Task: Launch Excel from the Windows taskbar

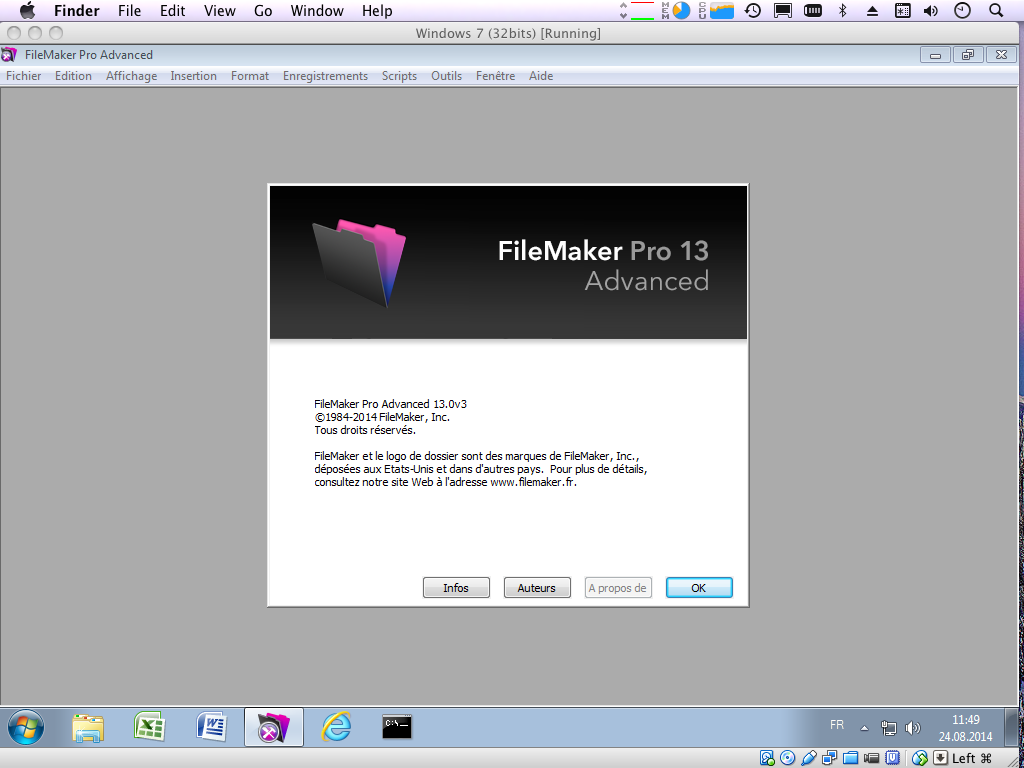Action: (150, 726)
